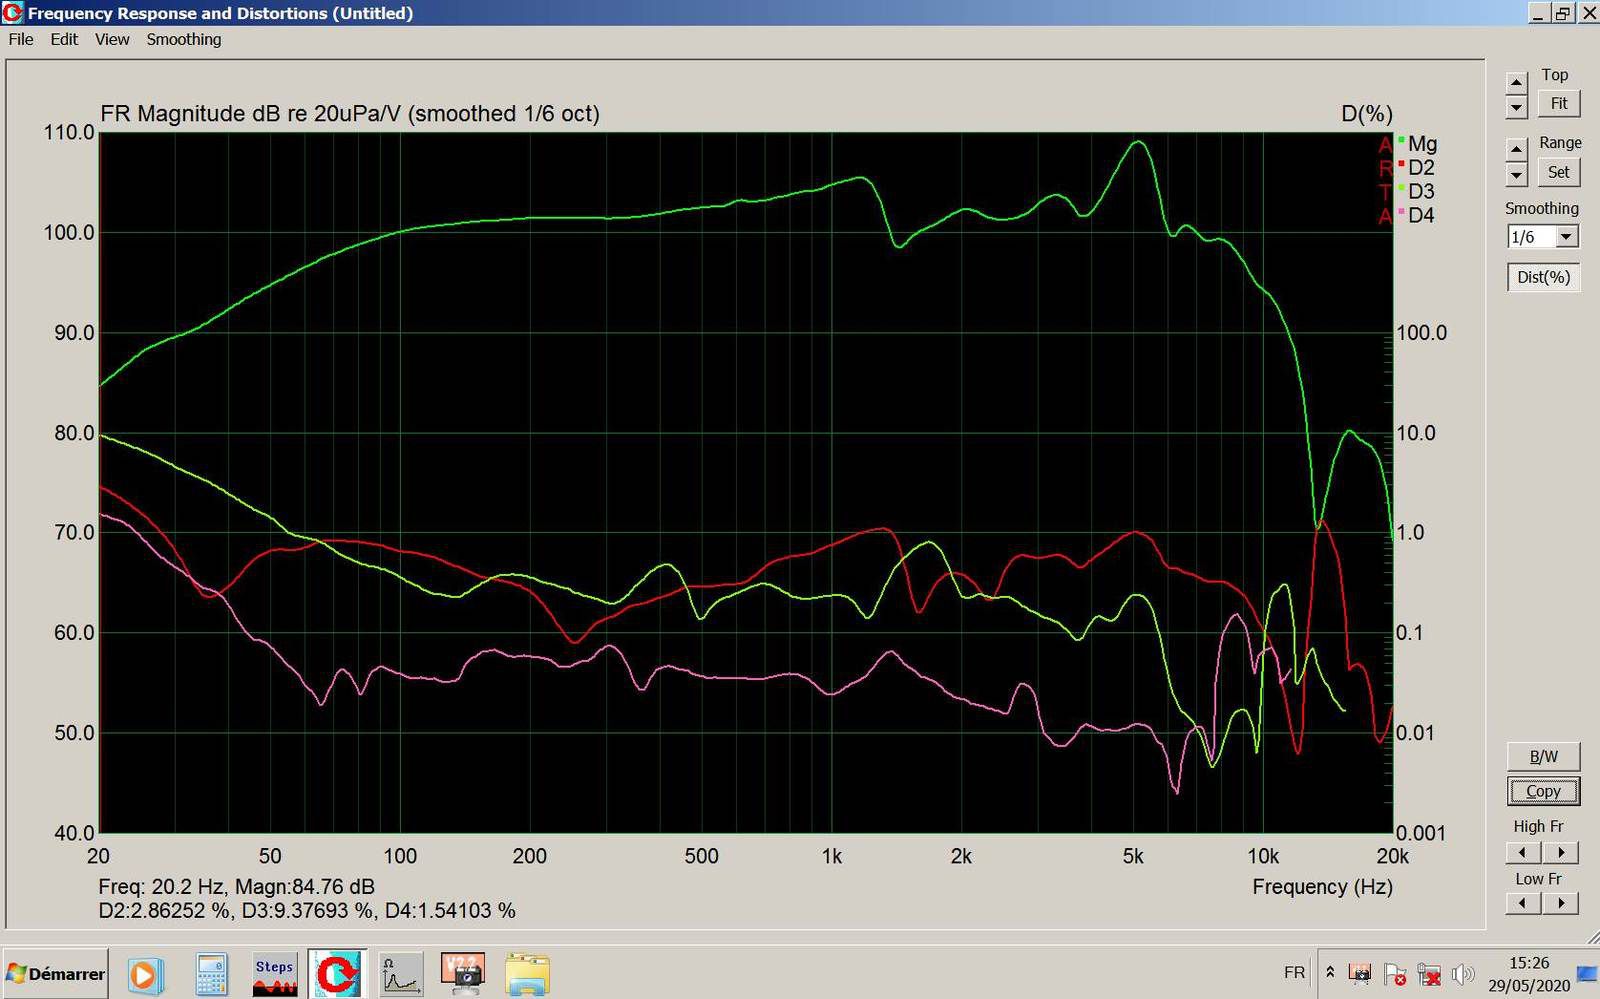Click the Mg green legend marker
The image size is (1600, 999).
(x=1401, y=140)
